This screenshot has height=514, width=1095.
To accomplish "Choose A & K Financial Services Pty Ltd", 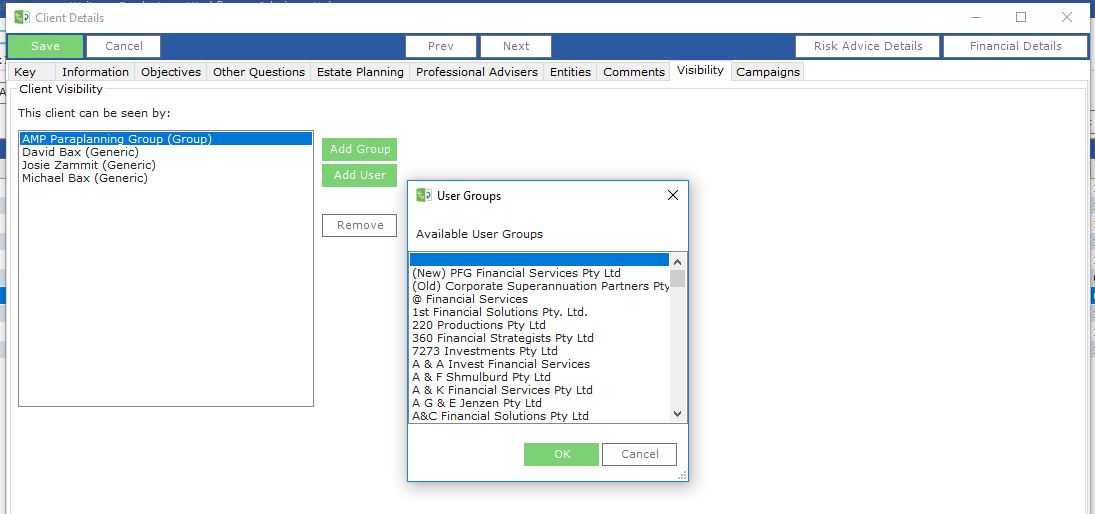I will click(x=502, y=390).
